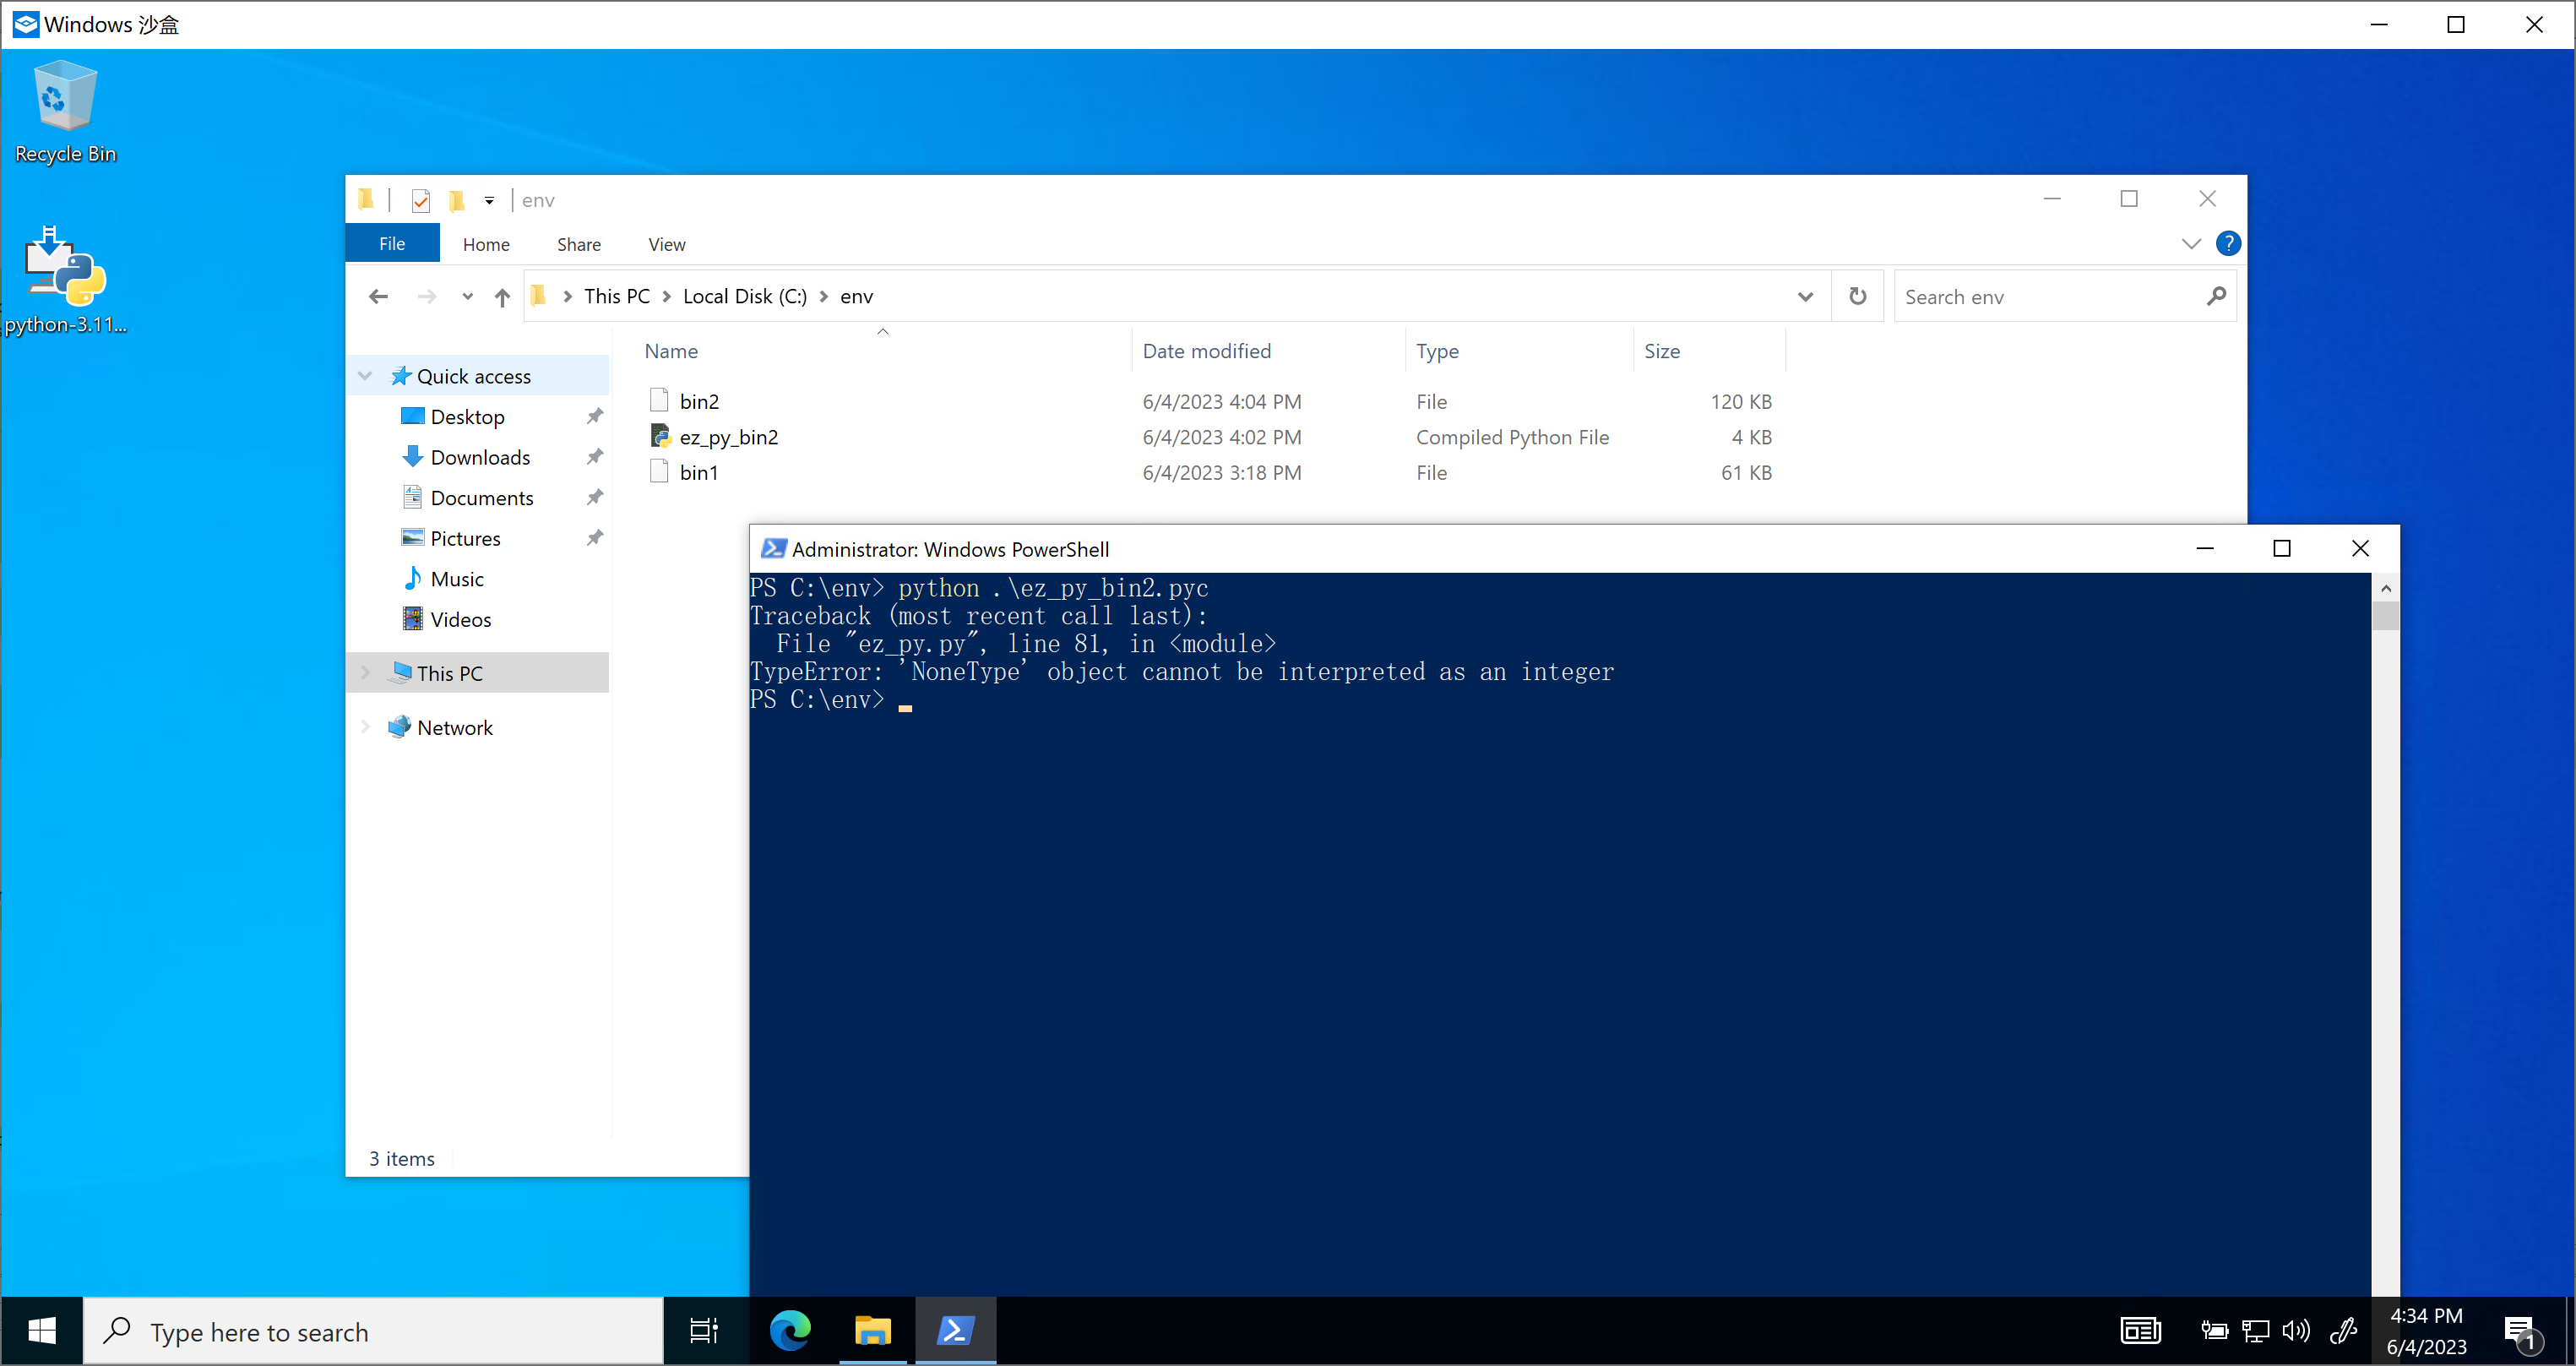2576x1366 pixels.
Task: Click the New folder quick access icon
Action: (x=457, y=200)
